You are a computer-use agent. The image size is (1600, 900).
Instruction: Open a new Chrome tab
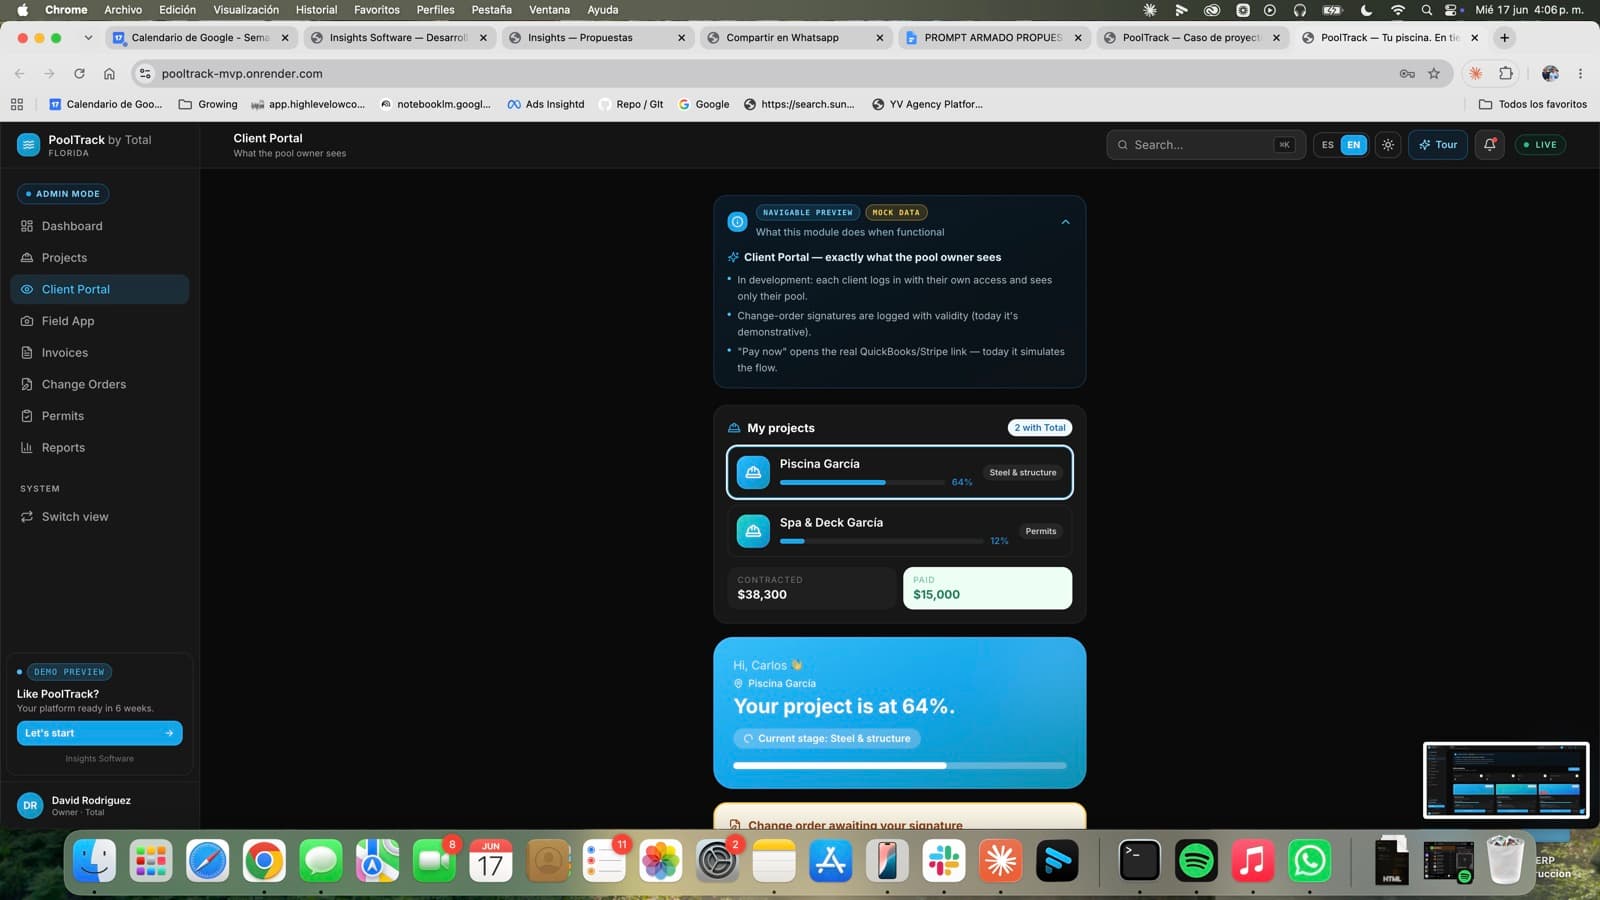[1504, 38]
